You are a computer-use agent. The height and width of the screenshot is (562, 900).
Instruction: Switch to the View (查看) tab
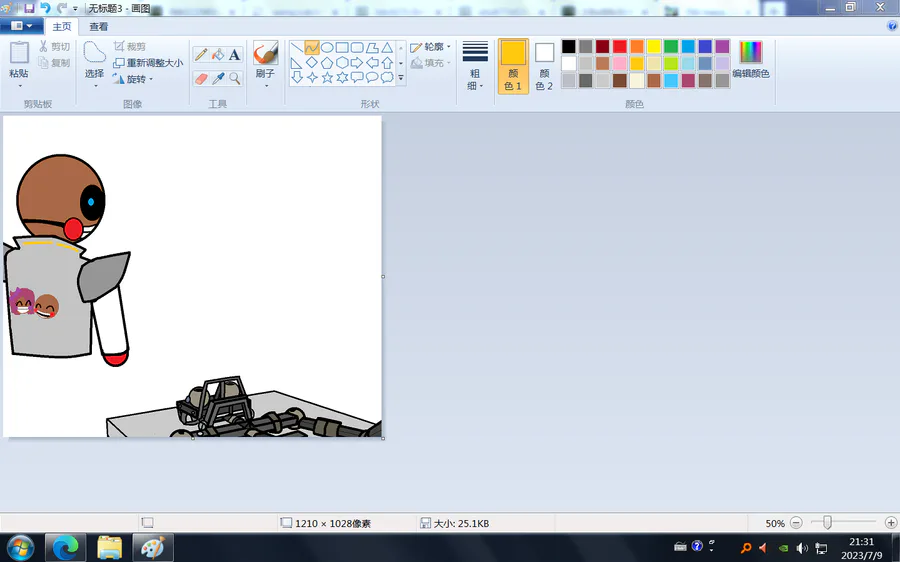[x=99, y=26]
